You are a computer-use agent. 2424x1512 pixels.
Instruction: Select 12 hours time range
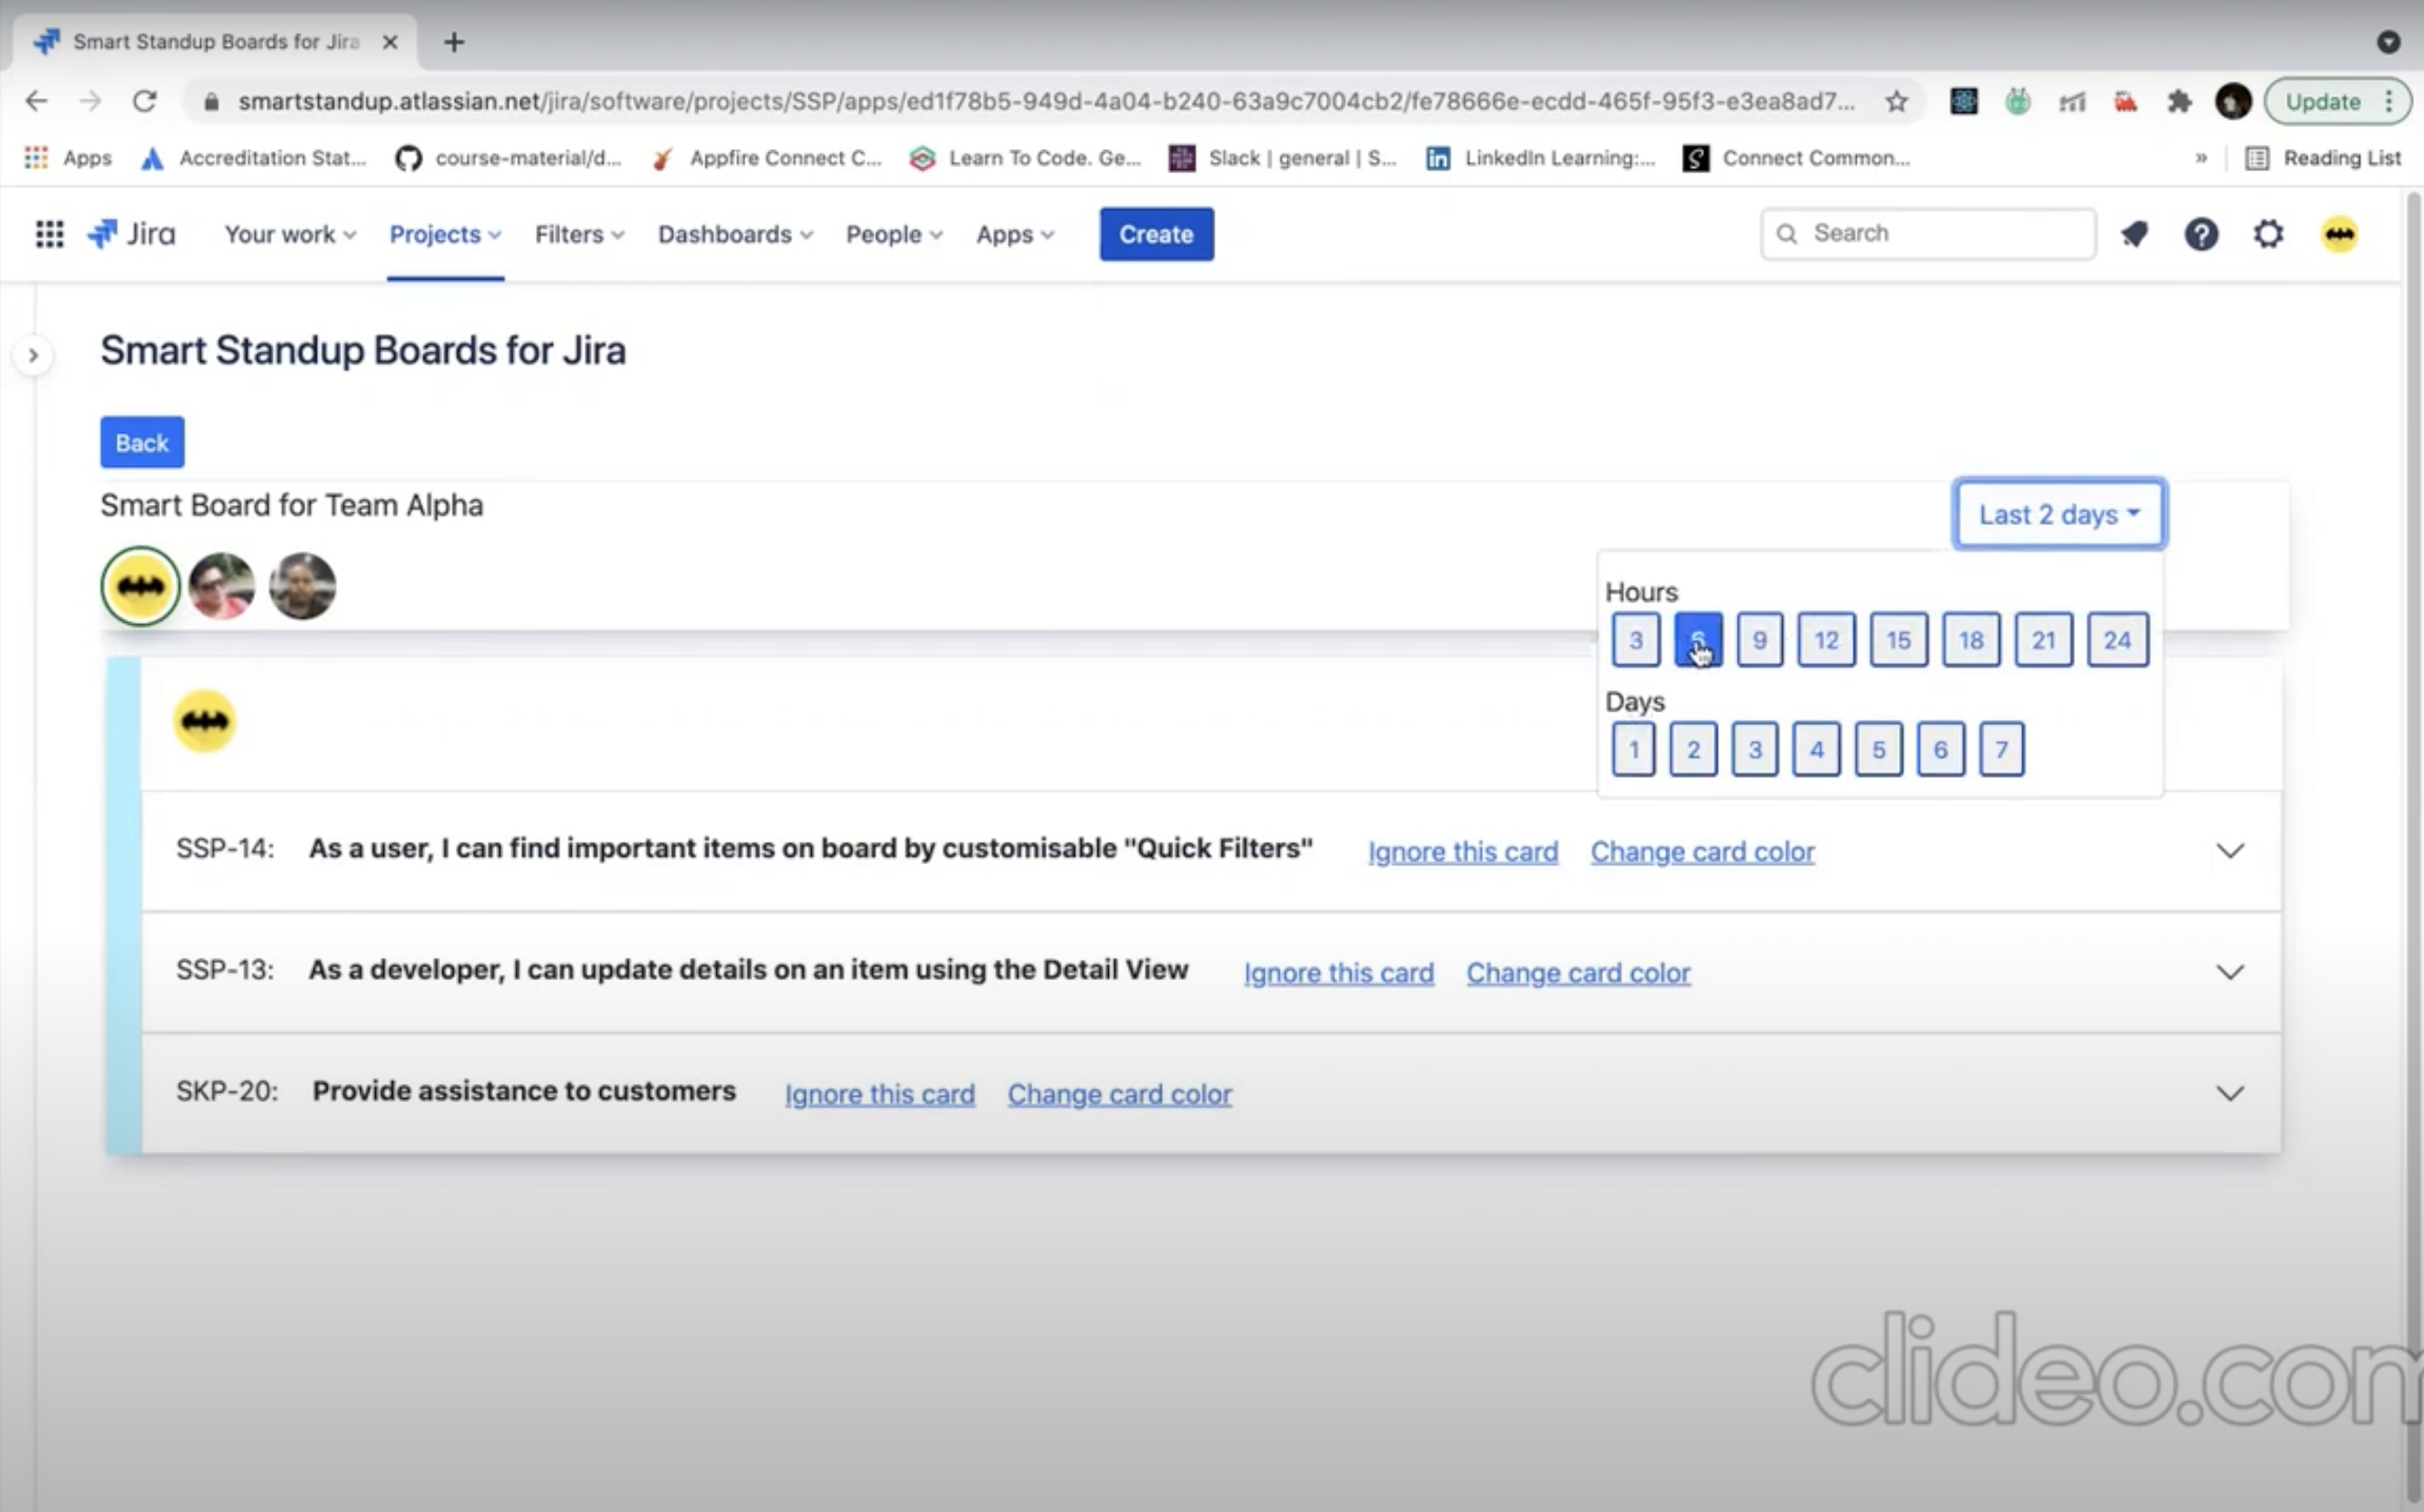(1826, 640)
